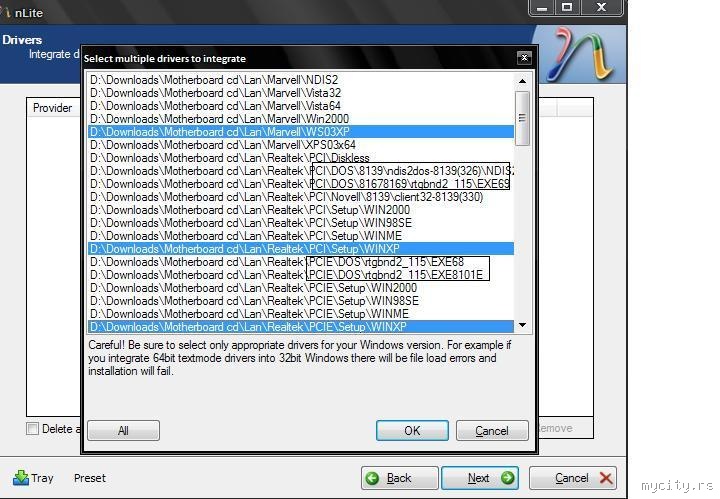Click the green arrow on Back button
This screenshot has height=499, width=720.
[x=372, y=478]
